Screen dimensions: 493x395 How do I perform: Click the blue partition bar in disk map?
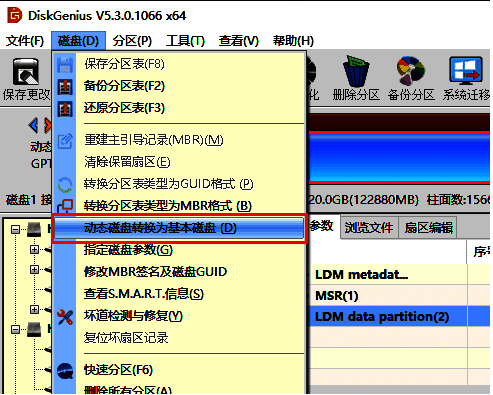(x=399, y=158)
